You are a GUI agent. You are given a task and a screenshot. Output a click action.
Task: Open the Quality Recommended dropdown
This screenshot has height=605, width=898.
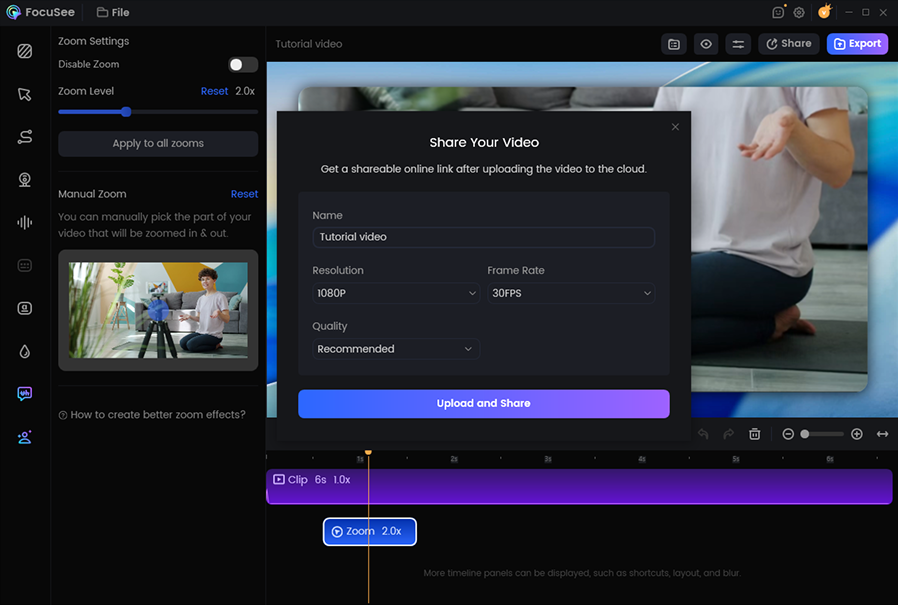[x=396, y=349]
